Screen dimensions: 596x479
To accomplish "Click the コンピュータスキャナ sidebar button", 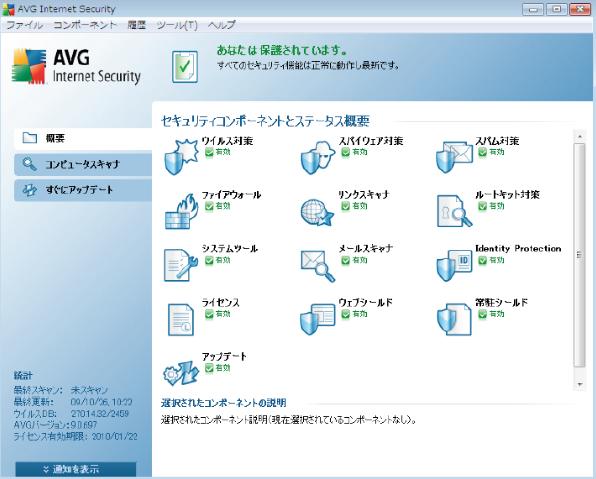I will coord(83,164).
